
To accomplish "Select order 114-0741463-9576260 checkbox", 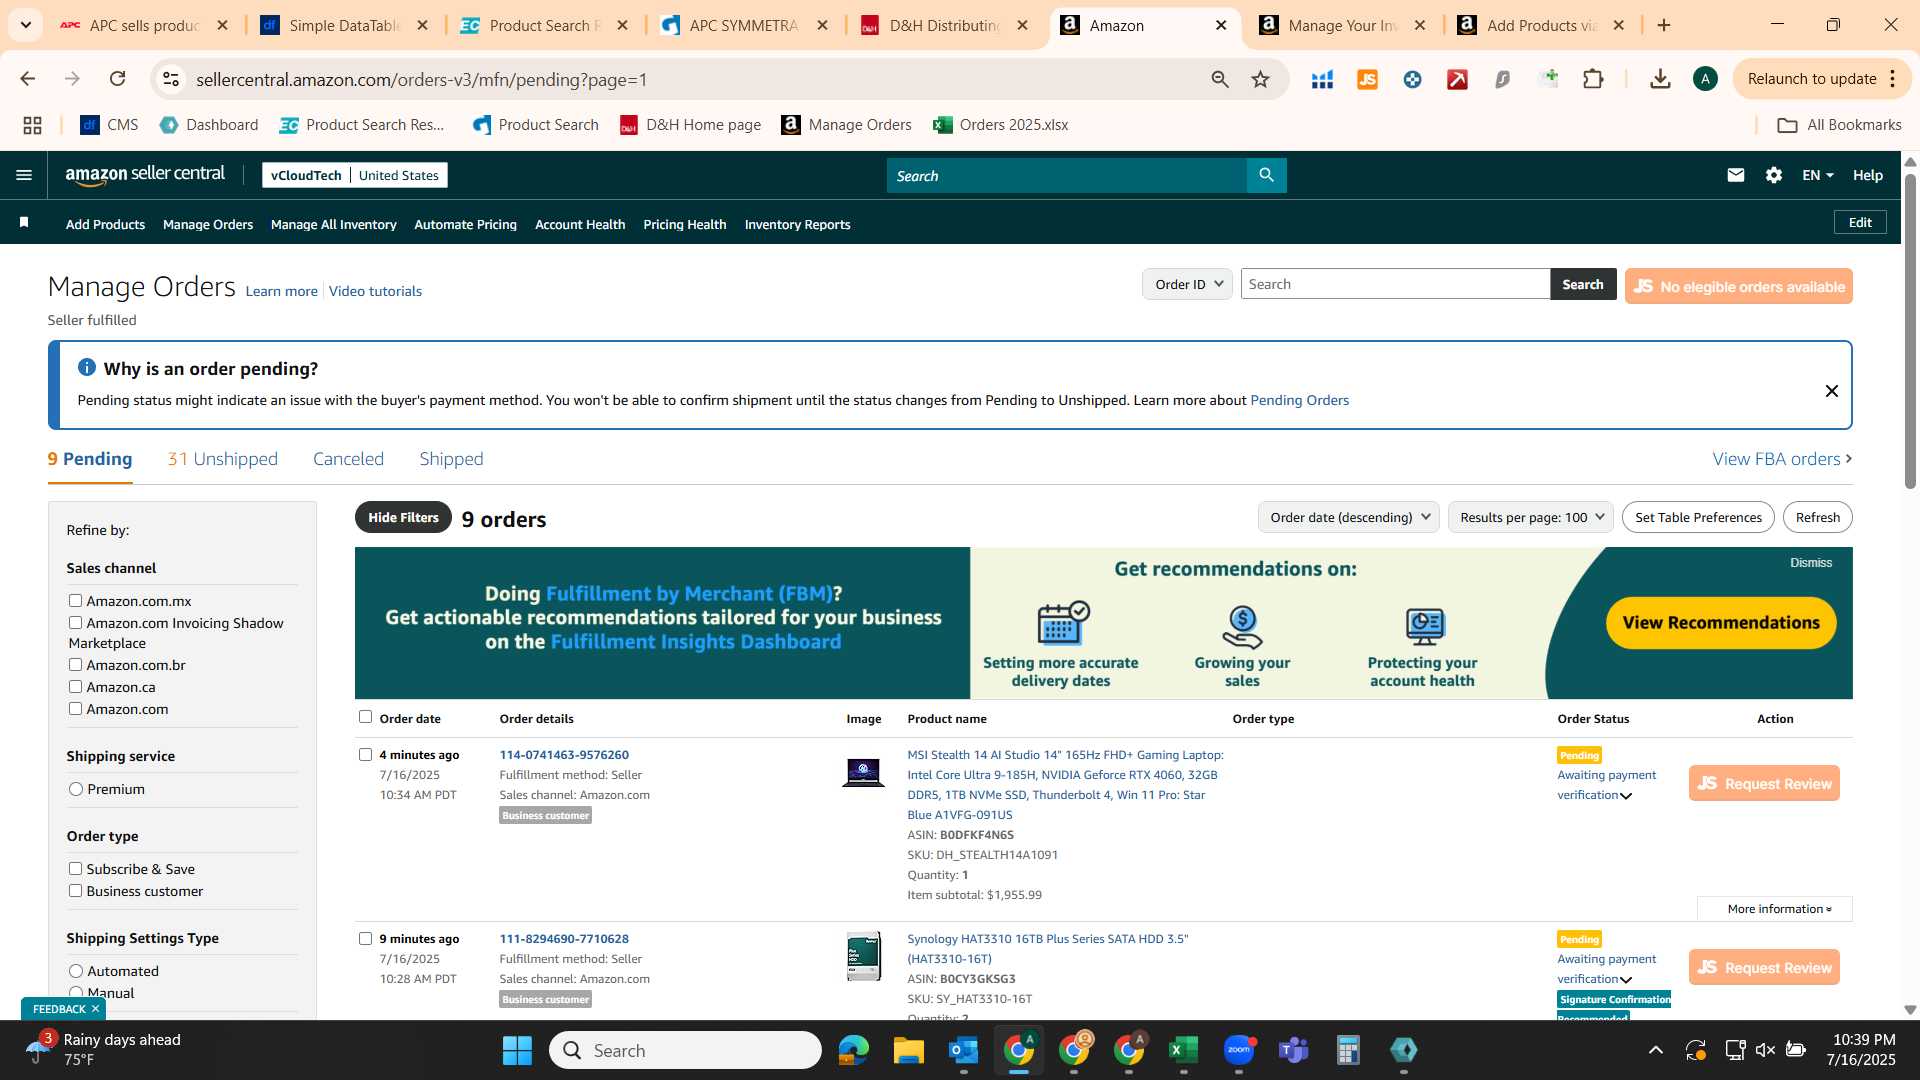I will pyautogui.click(x=365, y=754).
